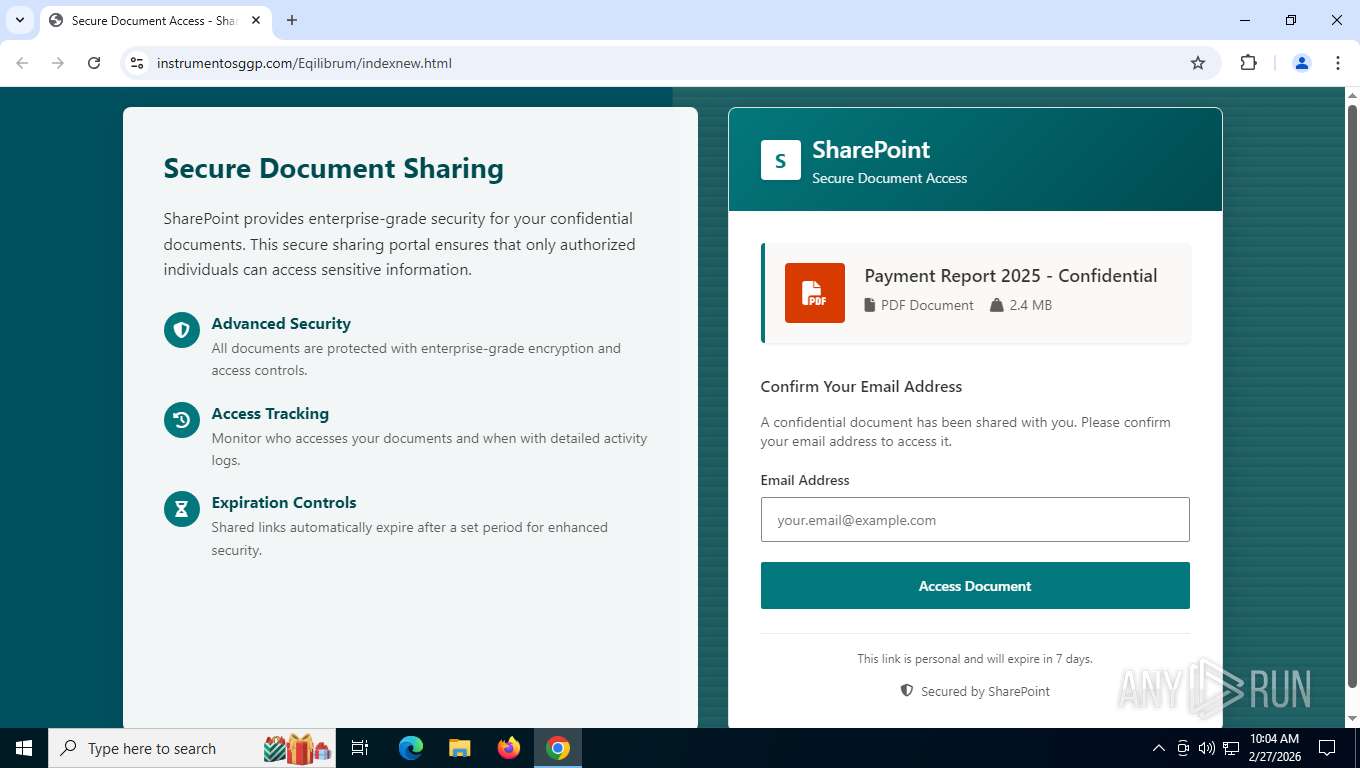This screenshot has height=768, width=1360.
Task: Click the Expiration Controls hourglass icon
Action: pos(182,509)
